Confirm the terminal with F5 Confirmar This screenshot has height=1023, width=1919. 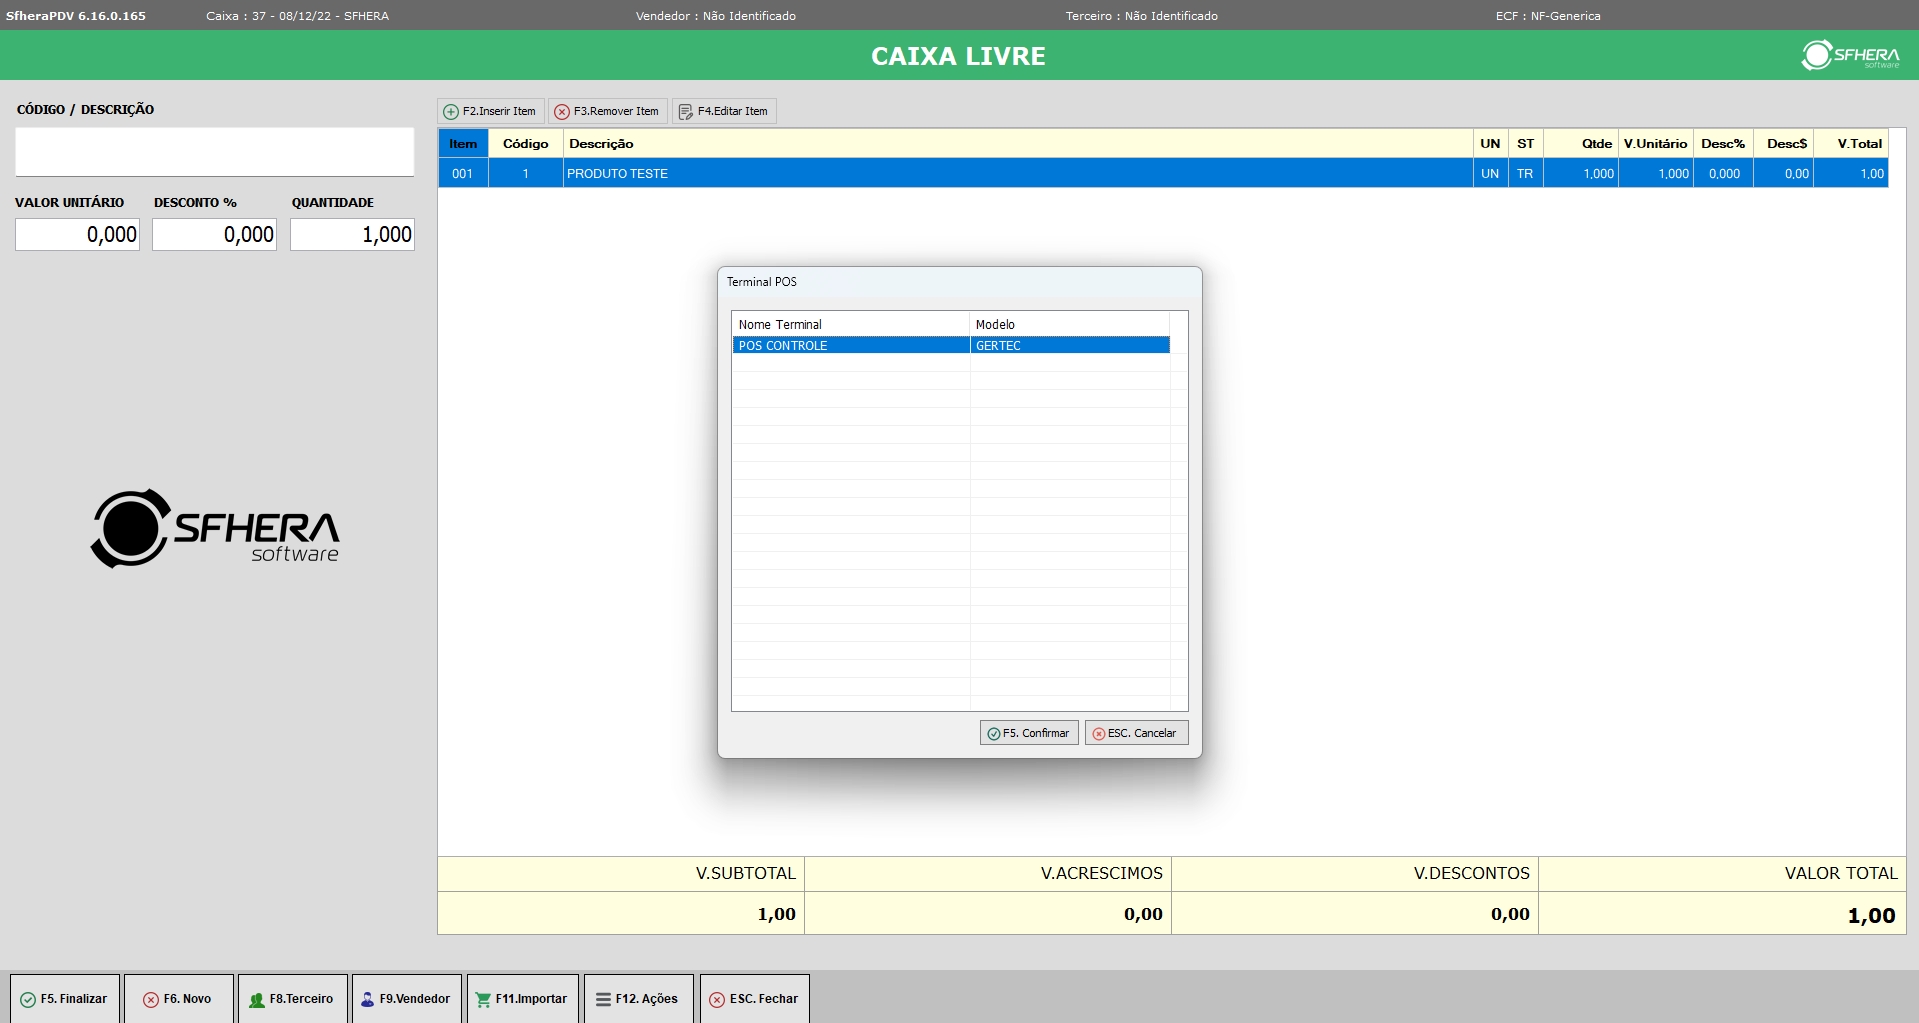pos(1029,733)
